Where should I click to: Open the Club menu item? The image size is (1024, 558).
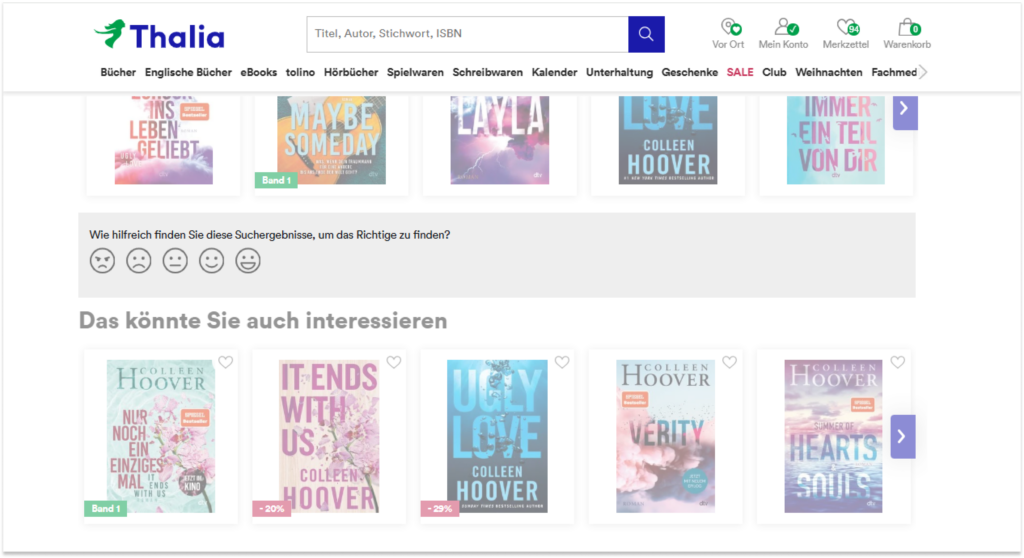775,73
